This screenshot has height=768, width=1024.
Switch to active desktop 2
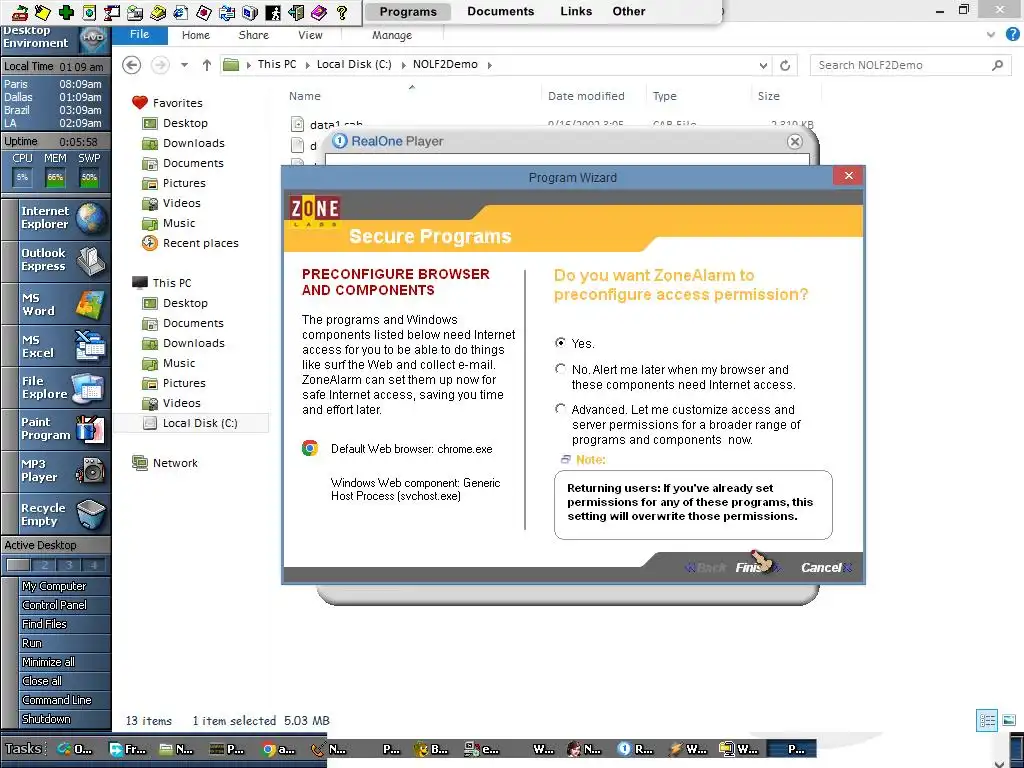click(x=44, y=565)
